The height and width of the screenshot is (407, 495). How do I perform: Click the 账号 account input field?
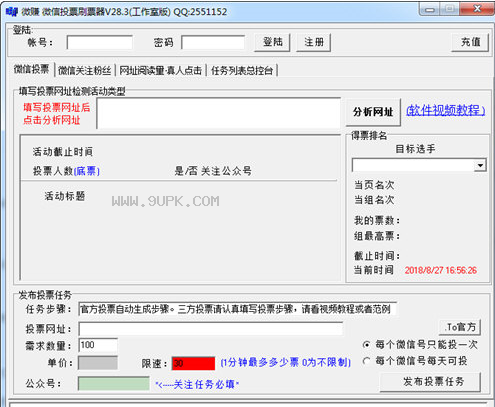tap(100, 43)
